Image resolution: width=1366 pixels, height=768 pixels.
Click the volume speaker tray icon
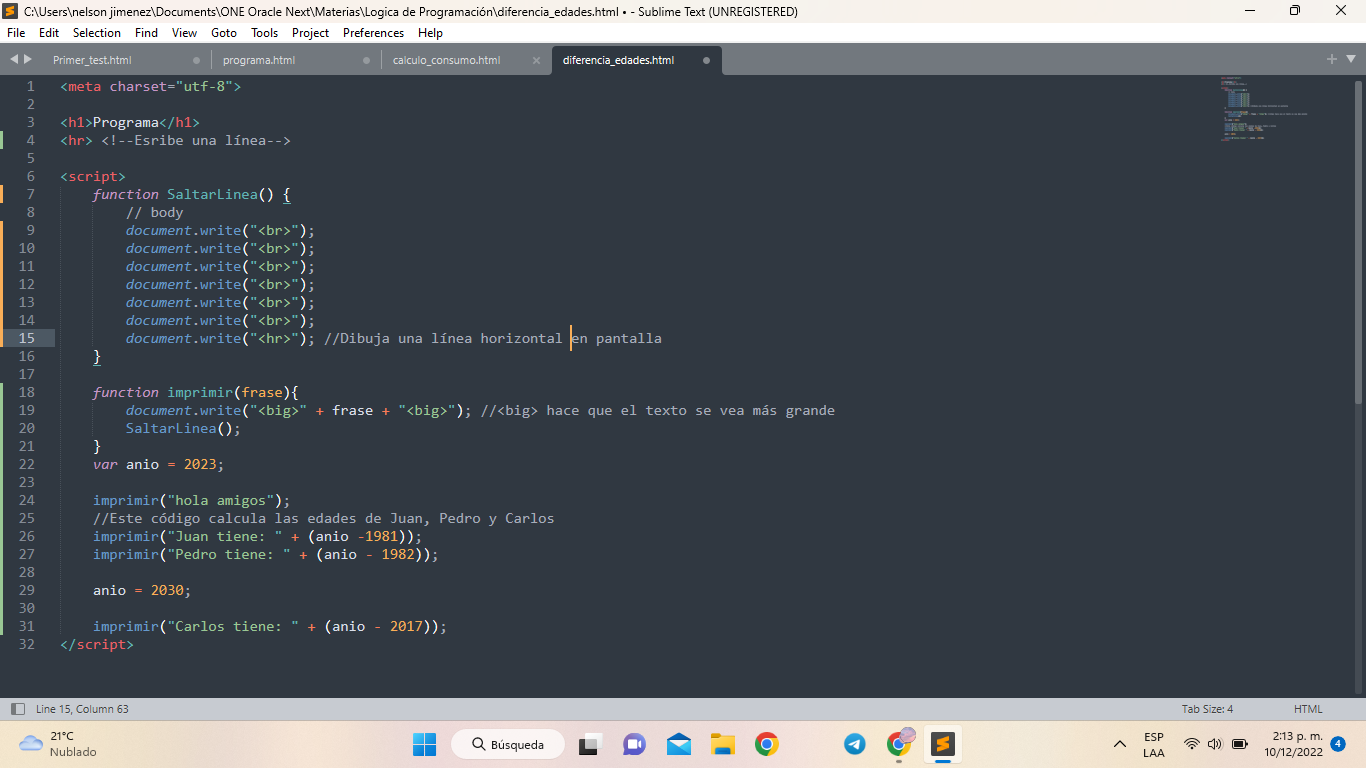point(1215,744)
